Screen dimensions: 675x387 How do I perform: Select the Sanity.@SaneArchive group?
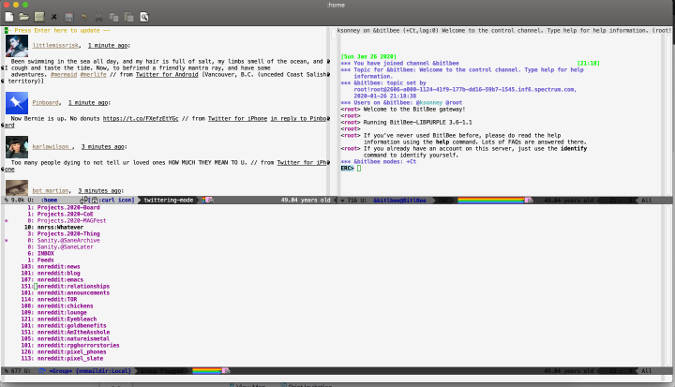[68, 240]
